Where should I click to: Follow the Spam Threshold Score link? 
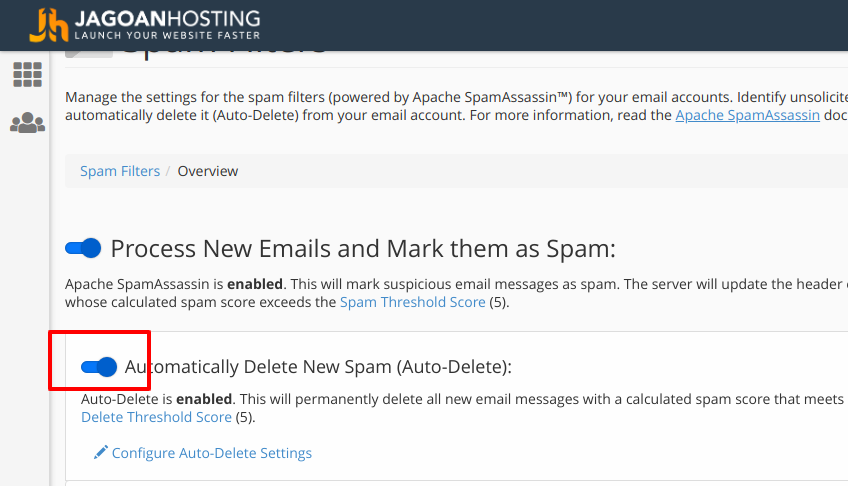click(x=412, y=302)
